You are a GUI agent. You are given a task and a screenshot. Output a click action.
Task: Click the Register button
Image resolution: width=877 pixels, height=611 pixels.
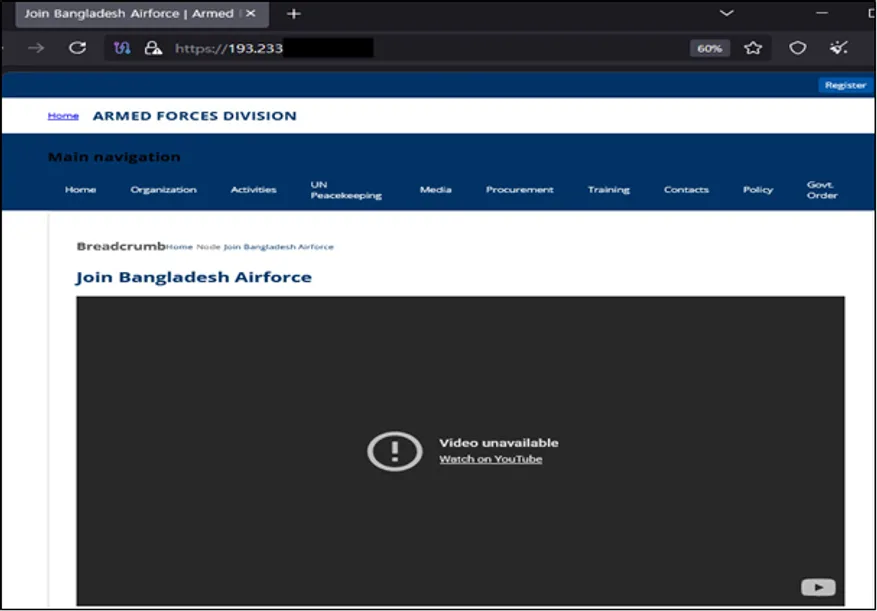coord(845,85)
